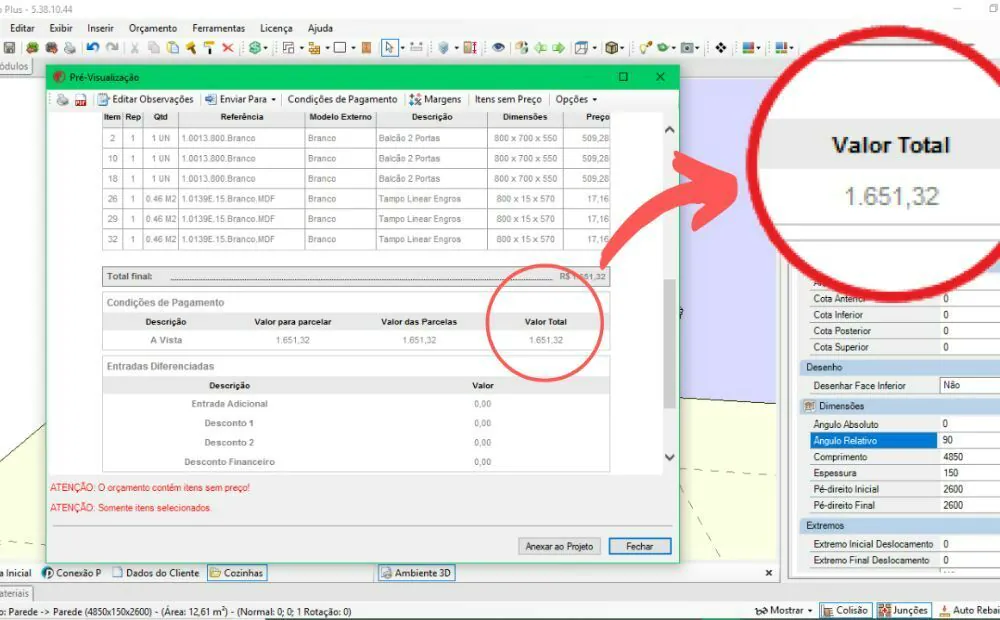The image size is (1000, 620).
Task: Toggle the Junções option in status bar
Action: coord(904,610)
